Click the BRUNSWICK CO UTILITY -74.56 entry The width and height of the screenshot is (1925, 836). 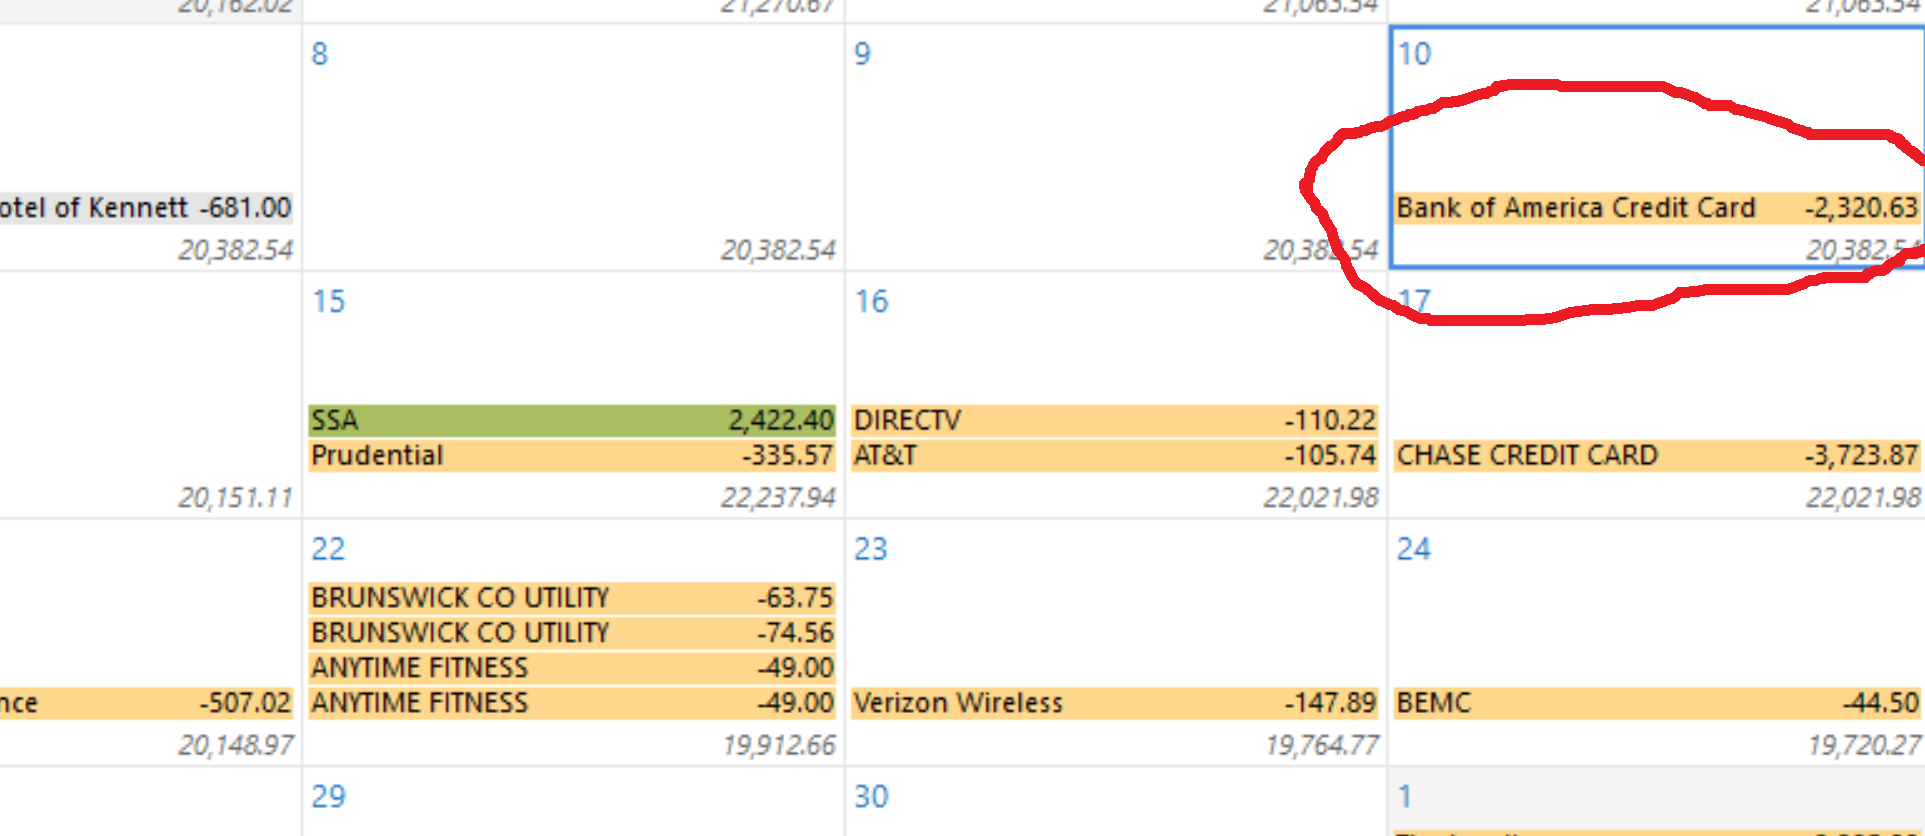coord(572,633)
